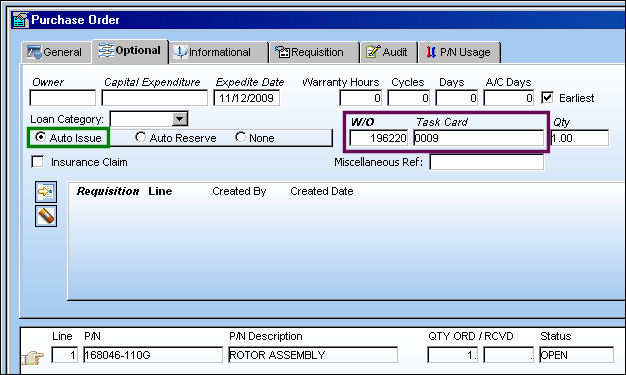Click the Warranty Hours field

click(361, 98)
